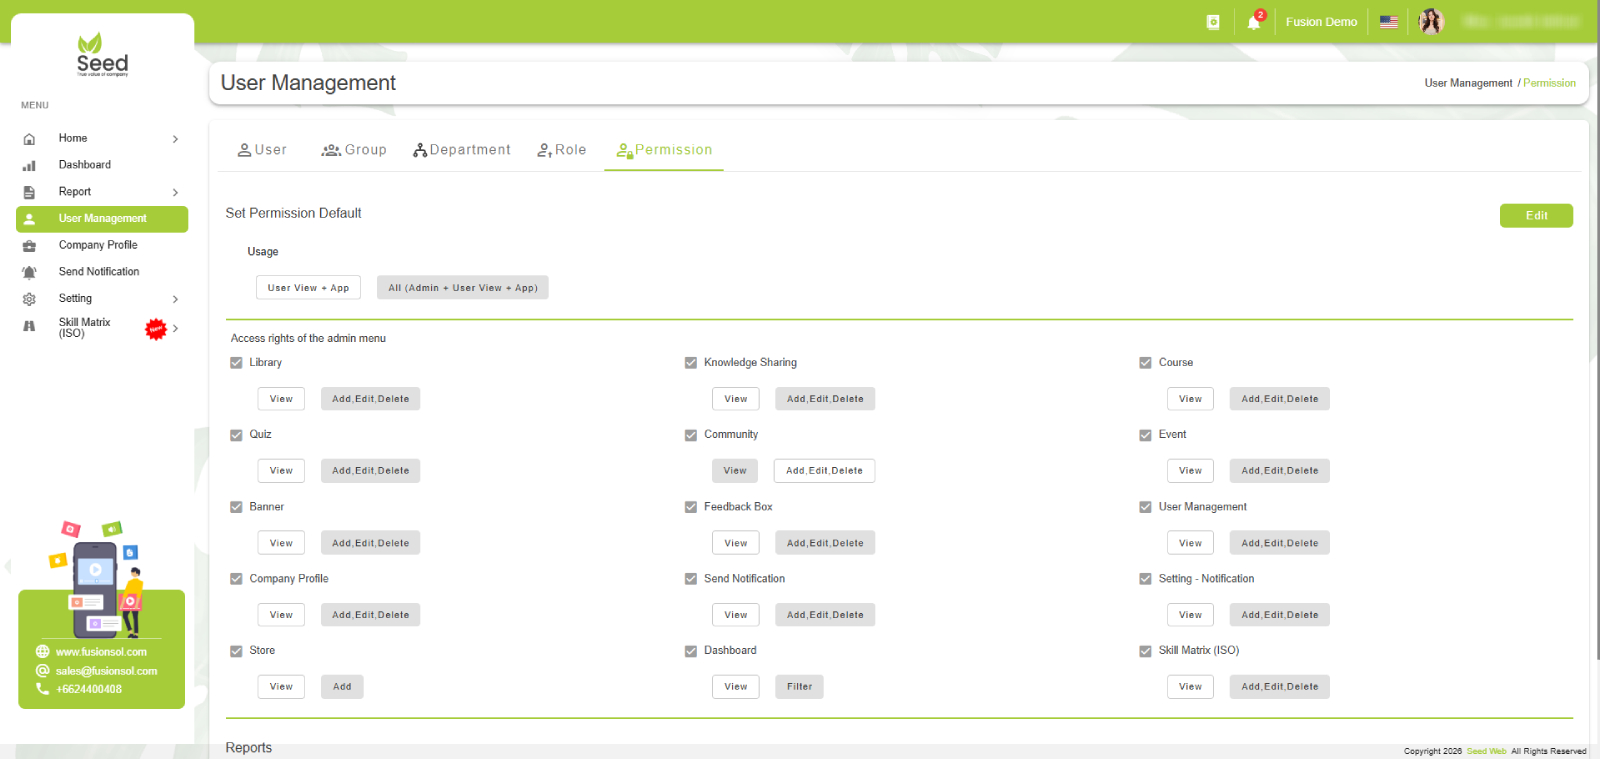Expand the Report menu chevron
The width and height of the screenshot is (1600, 759).
175,192
